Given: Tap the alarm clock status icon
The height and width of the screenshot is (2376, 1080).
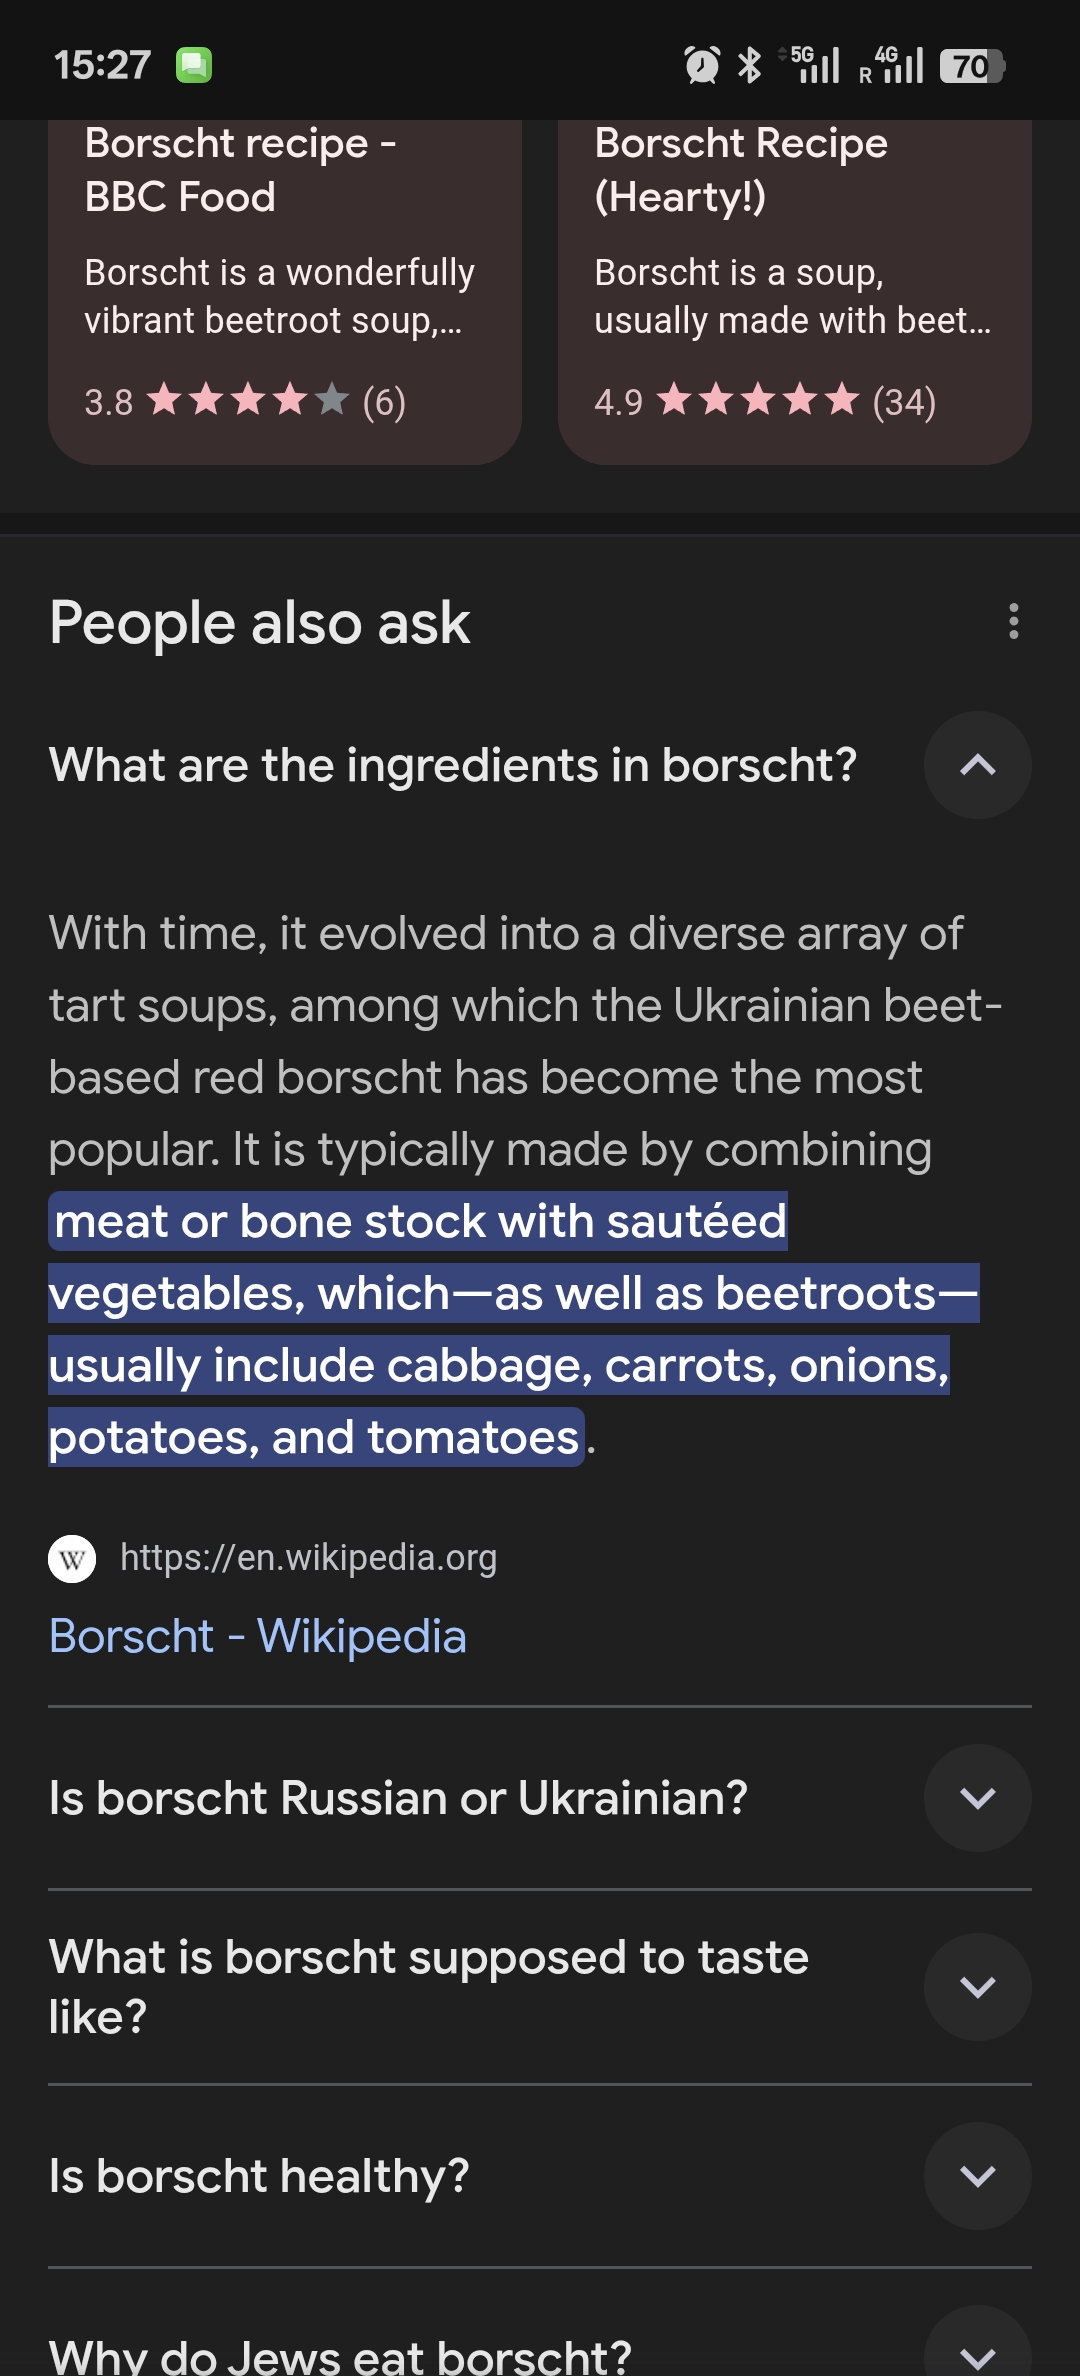Looking at the screenshot, I should tap(702, 66).
